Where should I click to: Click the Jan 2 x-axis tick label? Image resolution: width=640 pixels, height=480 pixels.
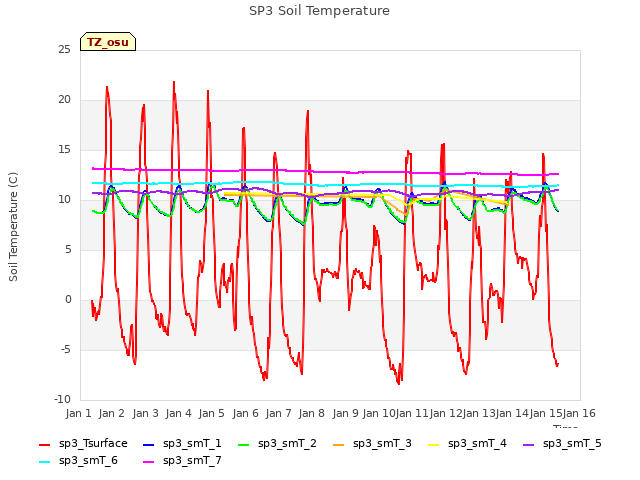(x=112, y=413)
